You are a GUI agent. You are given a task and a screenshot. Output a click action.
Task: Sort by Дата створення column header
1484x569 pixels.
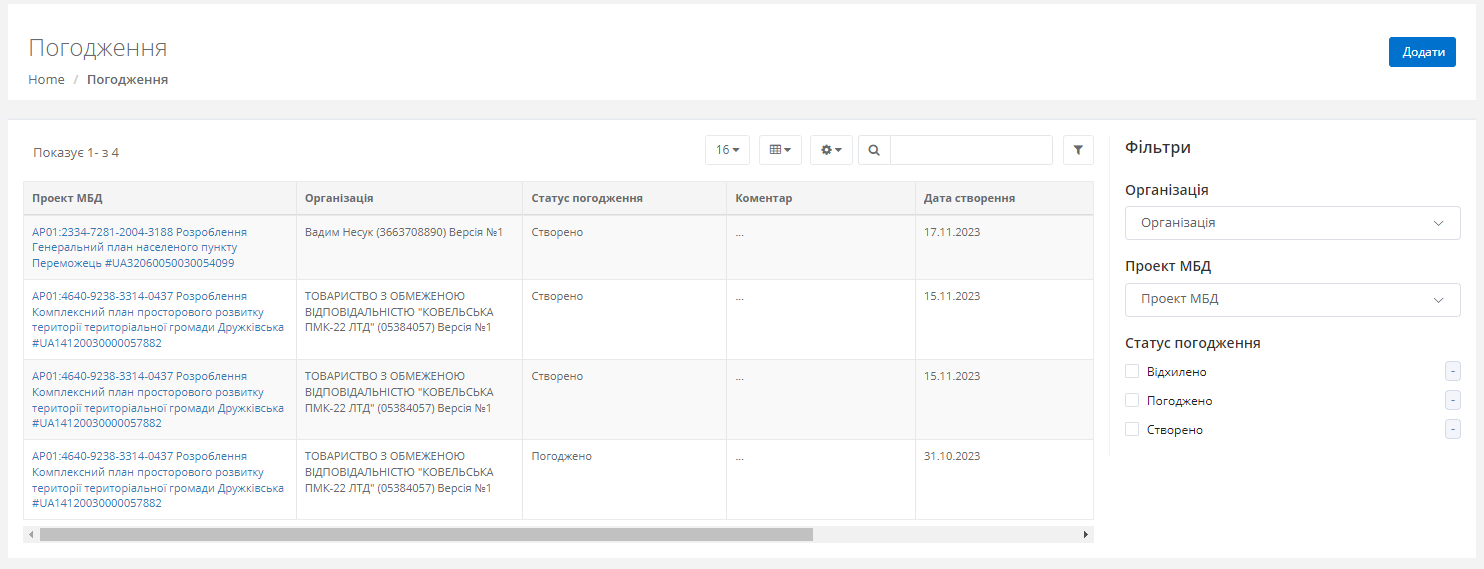(969, 198)
